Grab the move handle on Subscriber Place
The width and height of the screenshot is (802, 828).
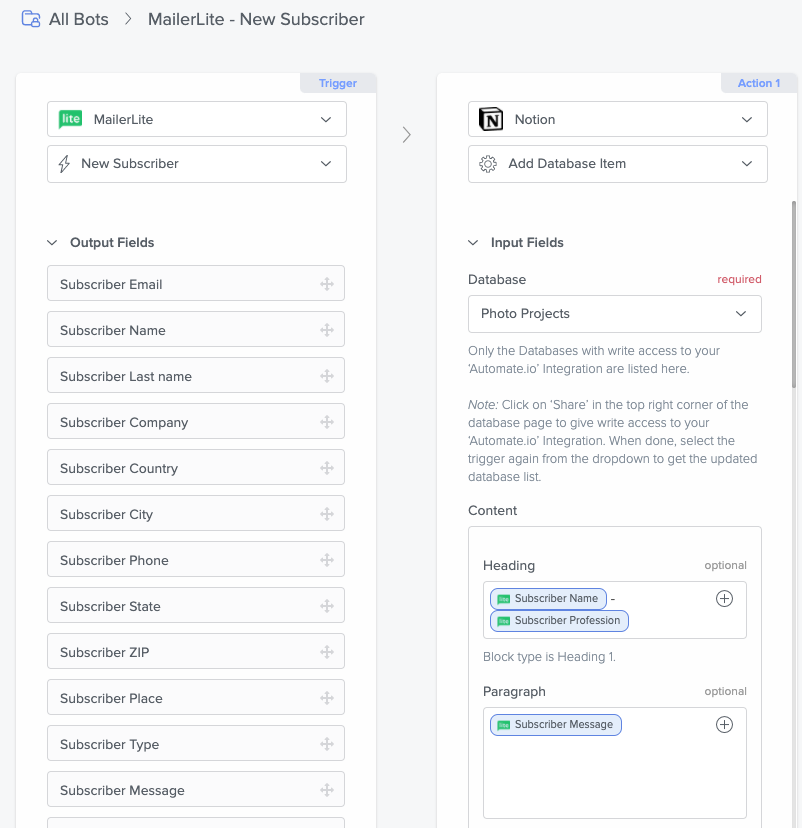[x=327, y=698]
